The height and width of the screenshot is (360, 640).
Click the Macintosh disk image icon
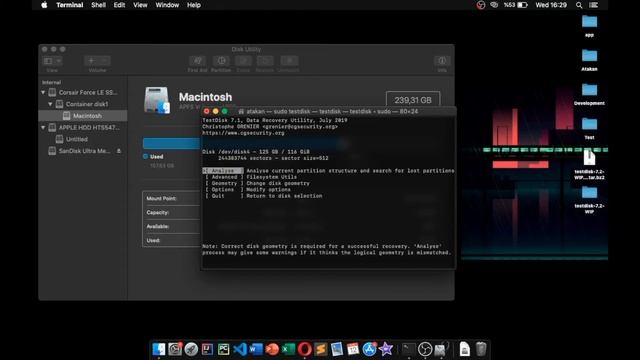[x=157, y=100]
